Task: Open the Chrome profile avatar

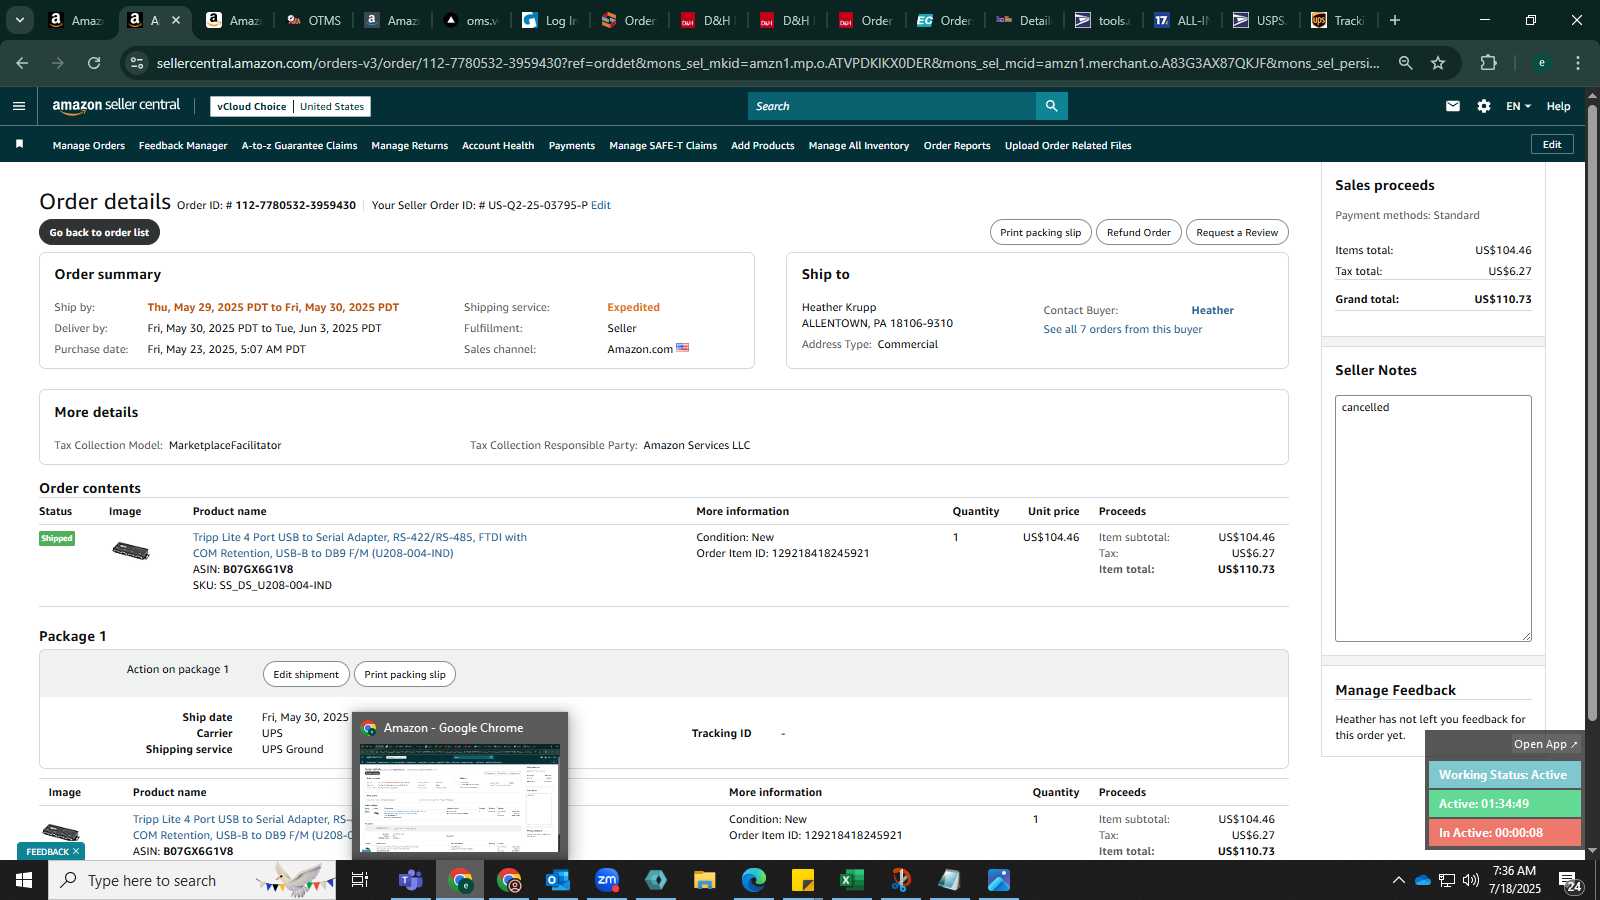Action: (x=1541, y=63)
